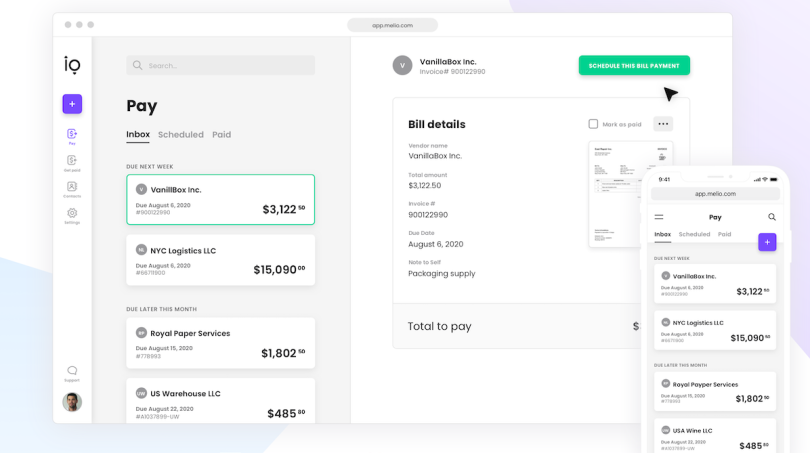Tap the purple plus button on mobile

[x=766, y=242]
